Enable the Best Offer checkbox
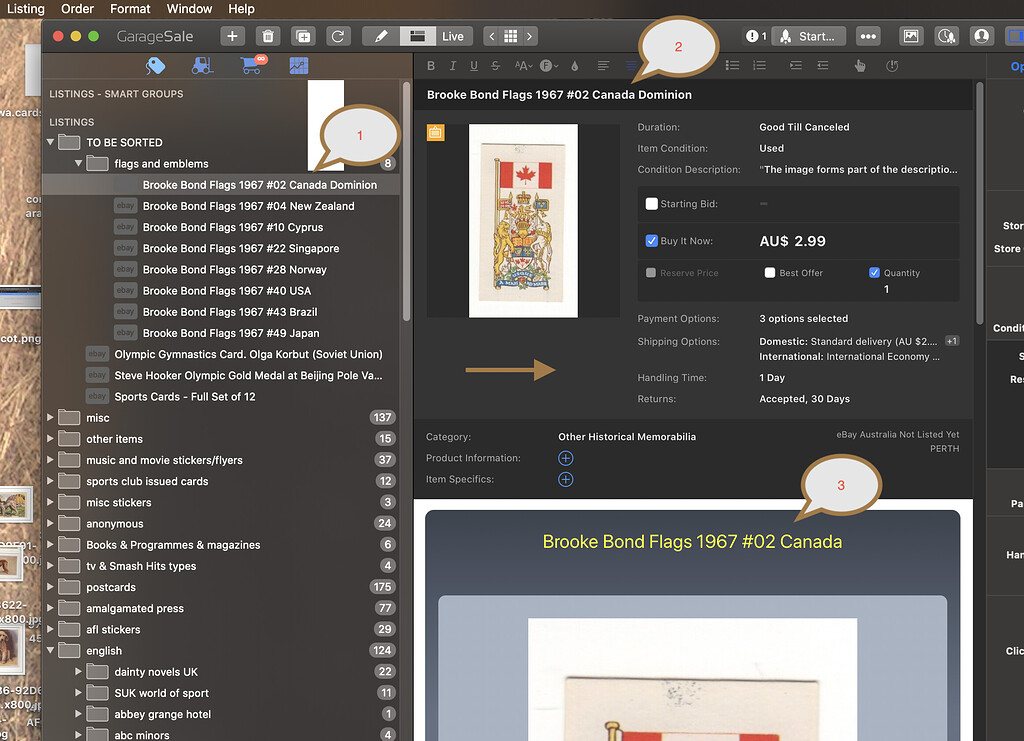 click(x=770, y=273)
